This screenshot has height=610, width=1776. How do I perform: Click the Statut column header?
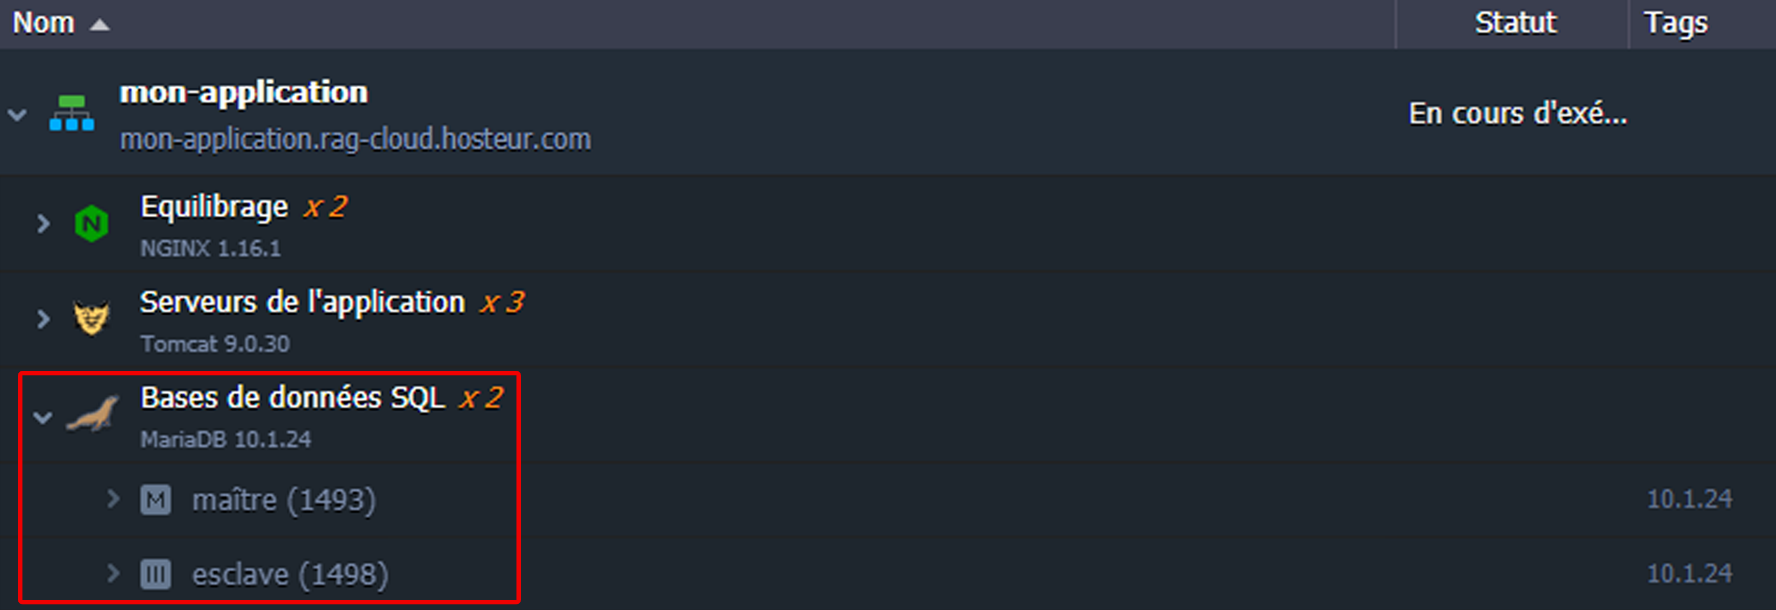[1515, 23]
